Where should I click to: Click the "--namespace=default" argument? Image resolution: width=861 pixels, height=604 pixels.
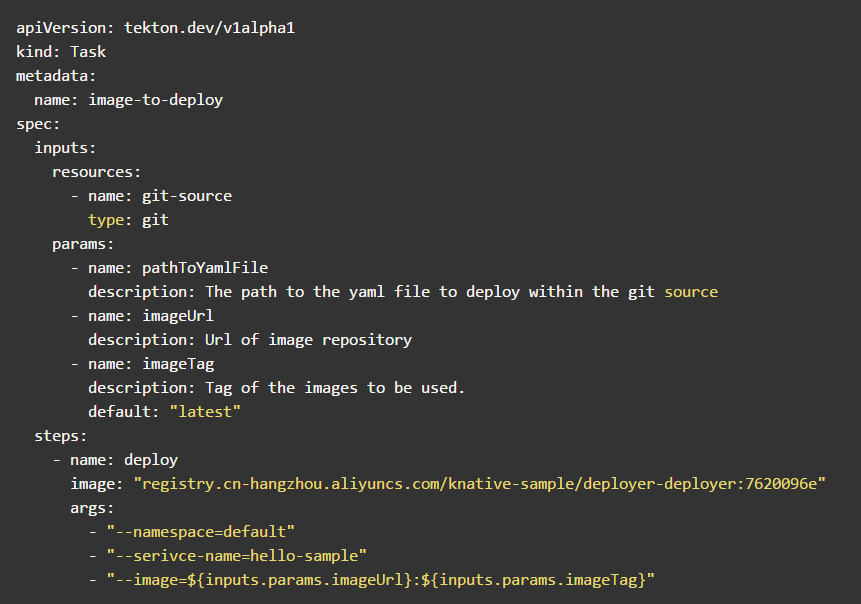point(200,532)
